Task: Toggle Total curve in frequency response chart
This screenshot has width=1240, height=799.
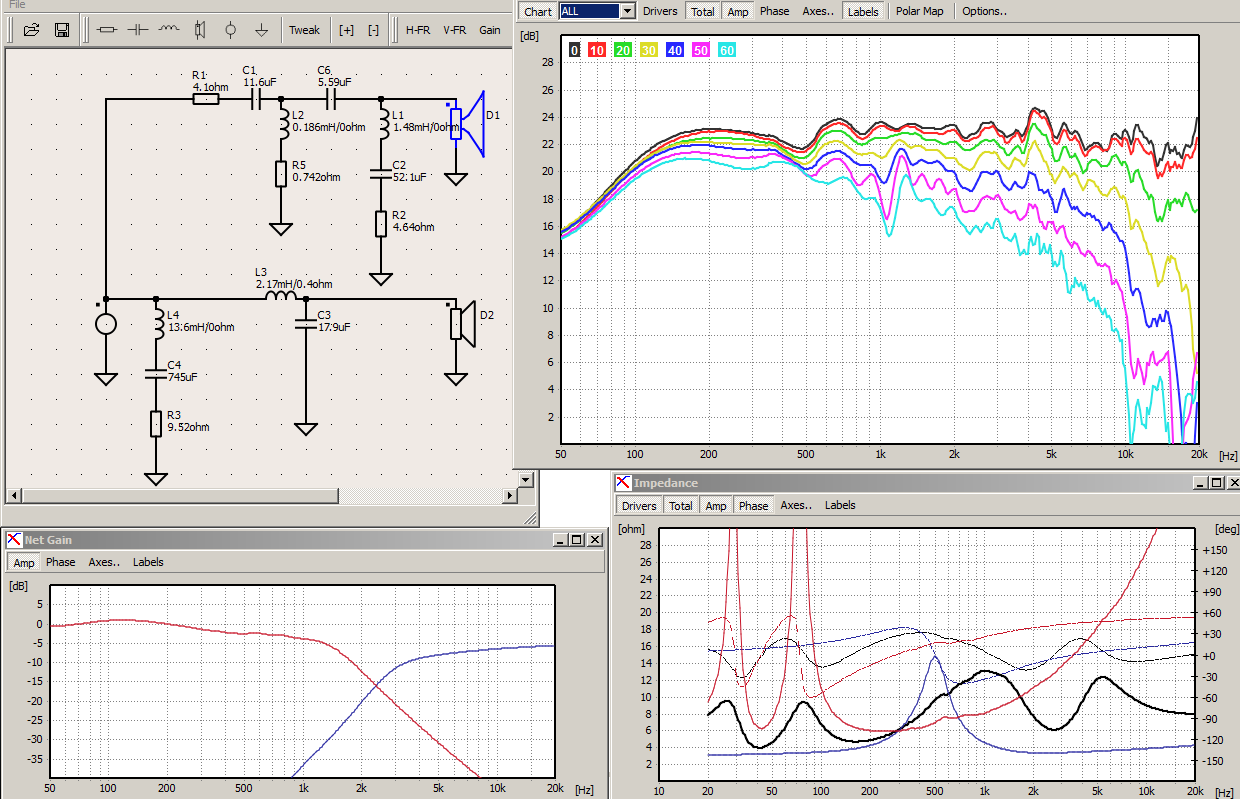Action: [703, 12]
